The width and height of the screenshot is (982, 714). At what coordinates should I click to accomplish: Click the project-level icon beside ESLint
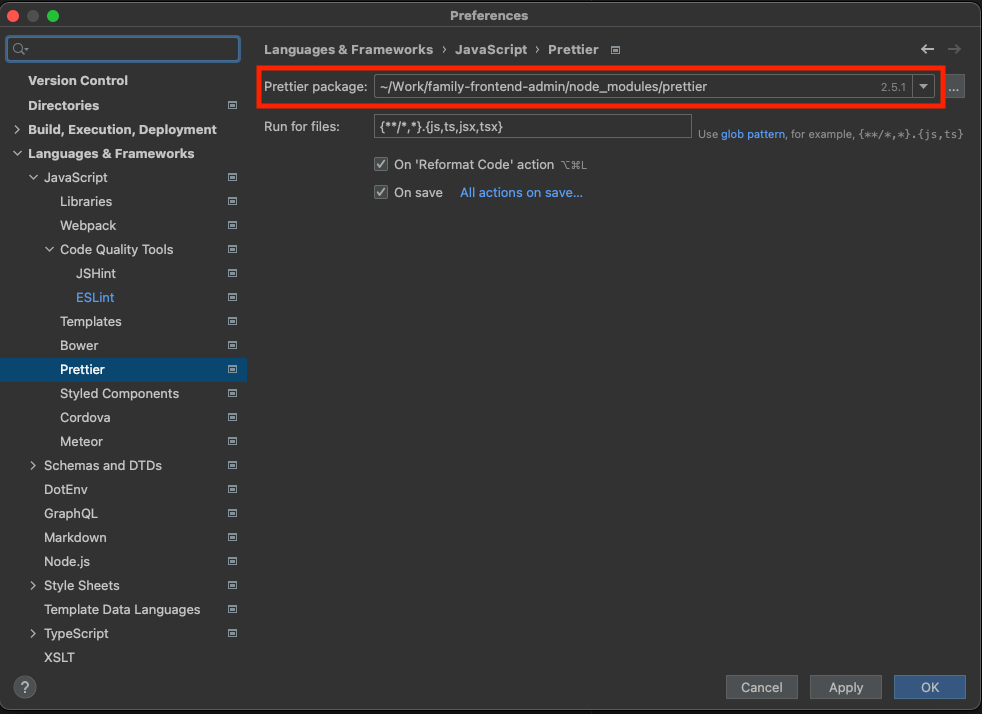coord(232,297)
